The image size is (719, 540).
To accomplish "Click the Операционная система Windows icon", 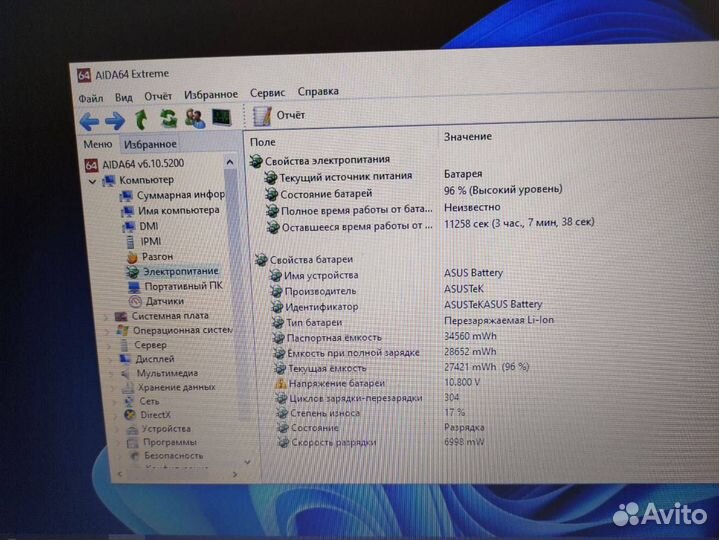I will [122, 331].
